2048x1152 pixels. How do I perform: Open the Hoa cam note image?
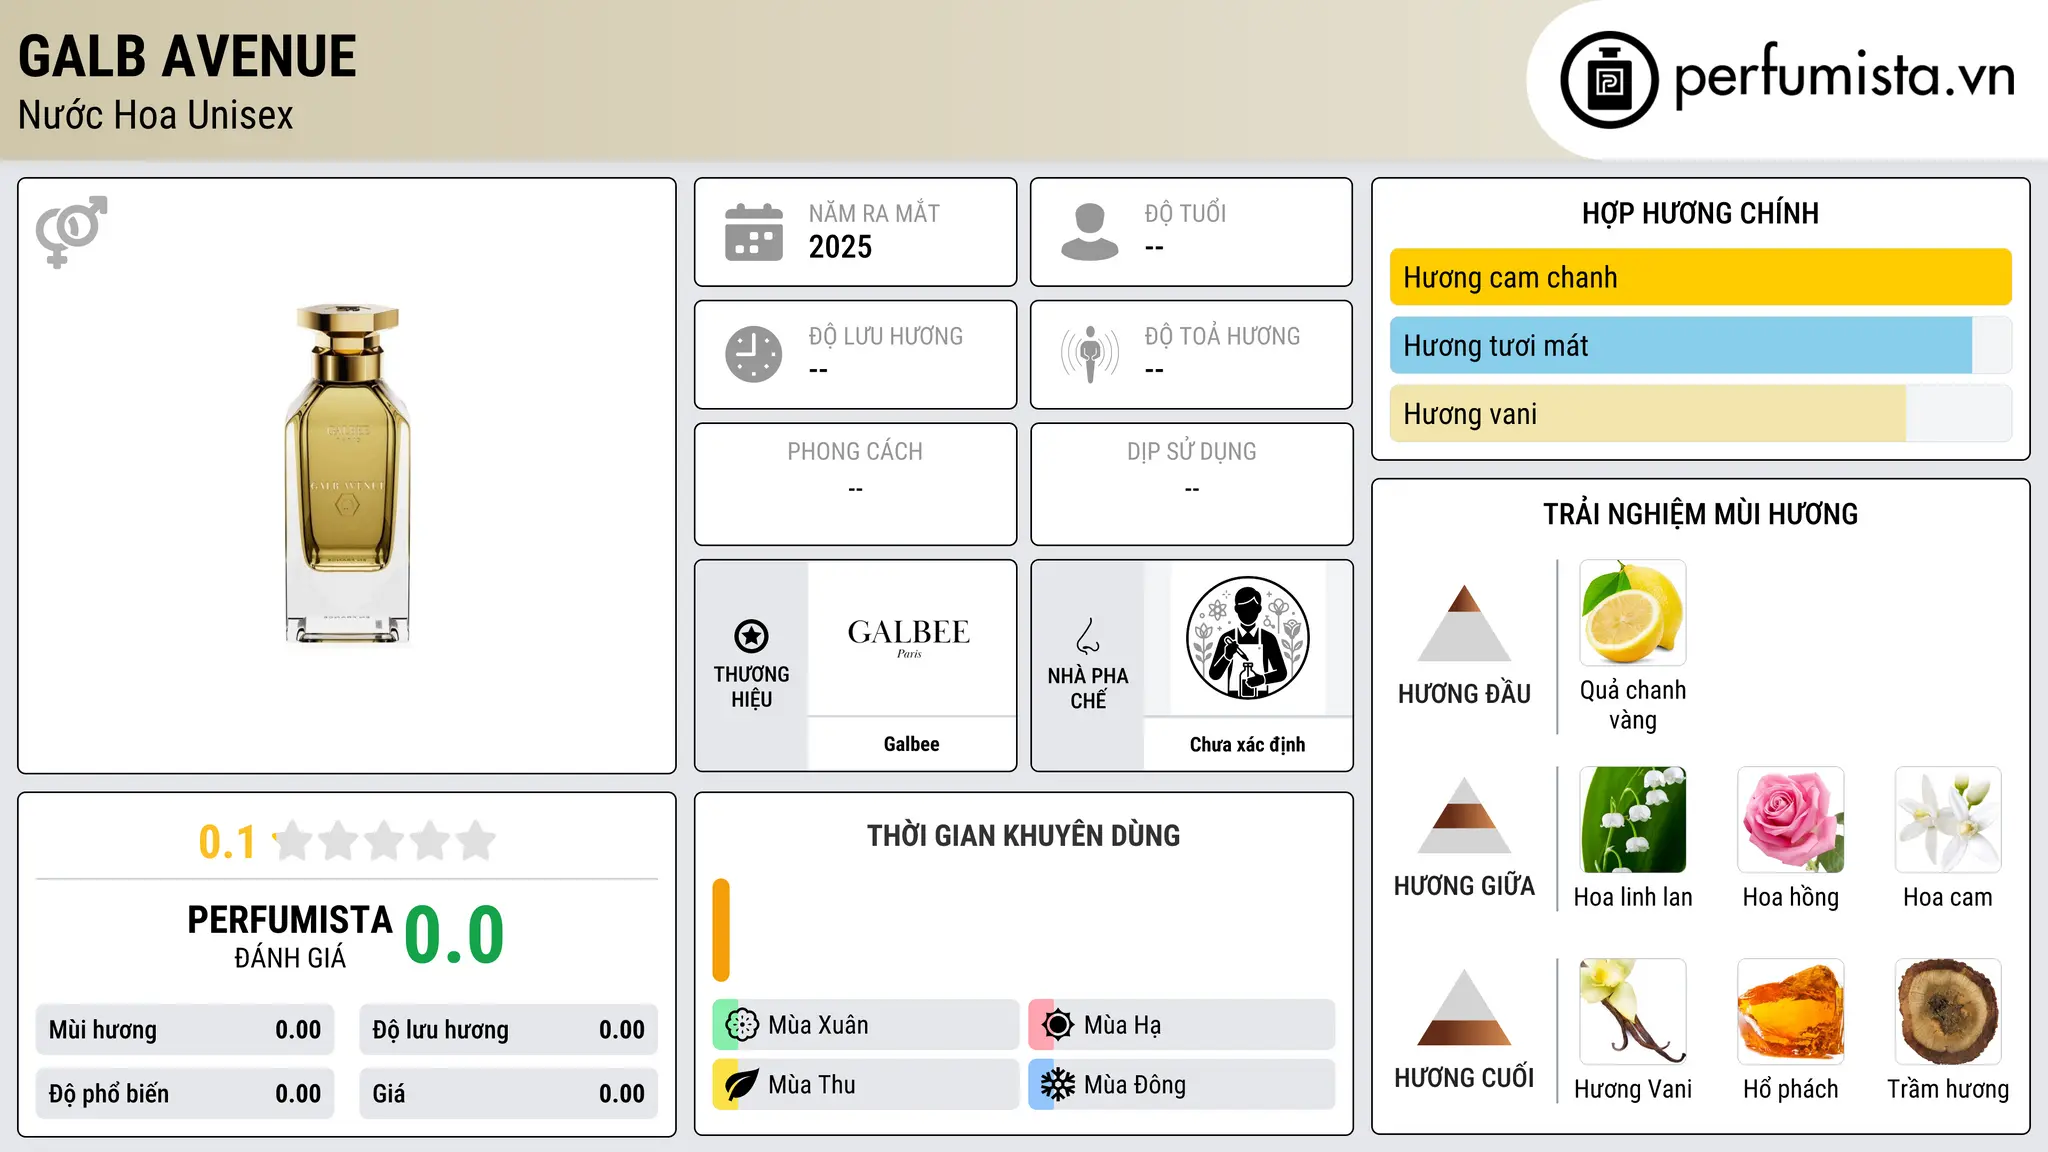click(1948, 820)
